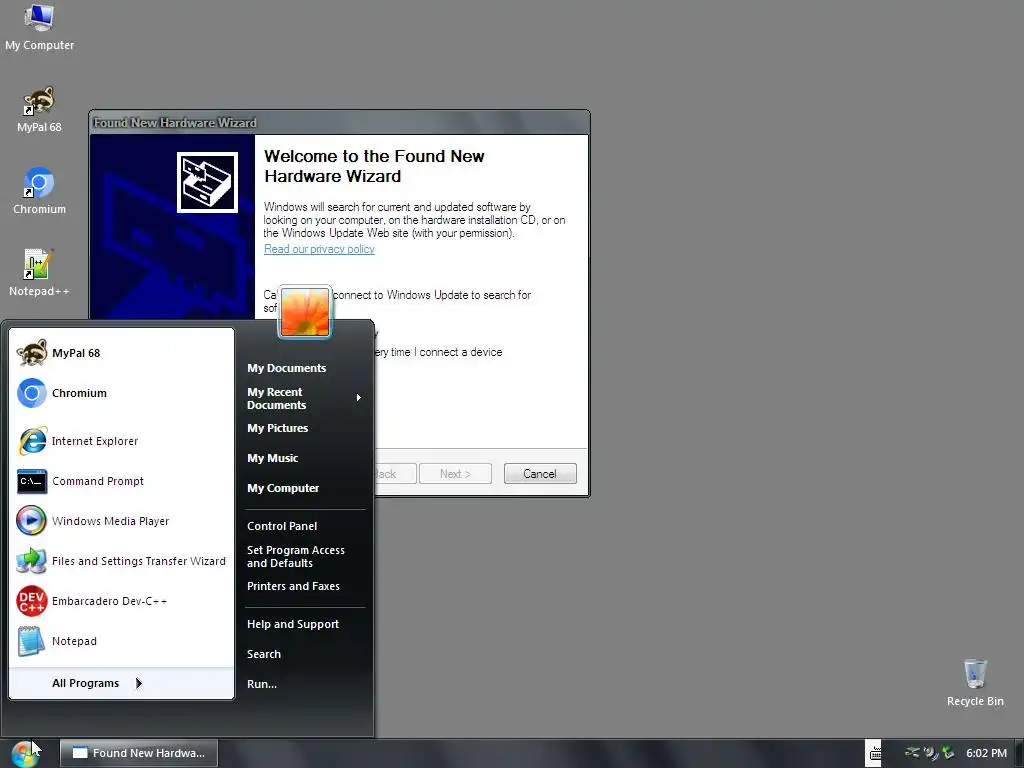
Task: Open My Music from Start menu
Action: [305, 458]
